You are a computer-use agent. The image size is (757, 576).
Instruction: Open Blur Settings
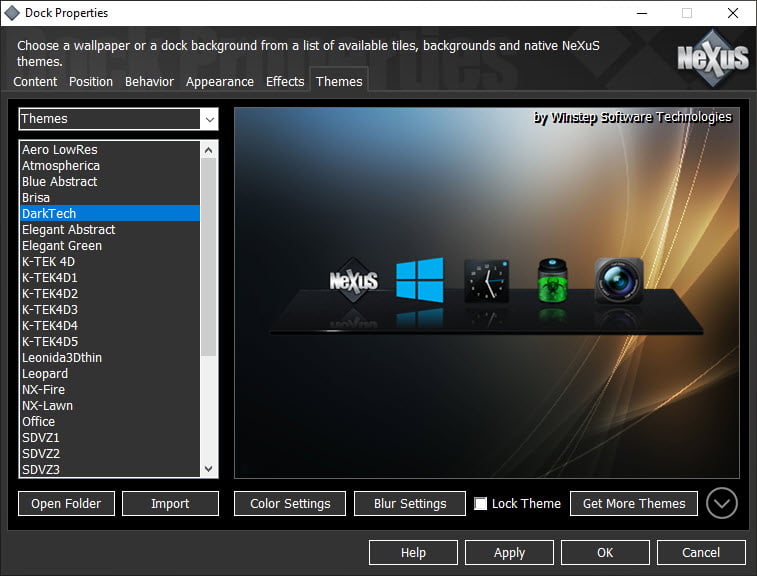pyautogui.click(x=410, y=504)
